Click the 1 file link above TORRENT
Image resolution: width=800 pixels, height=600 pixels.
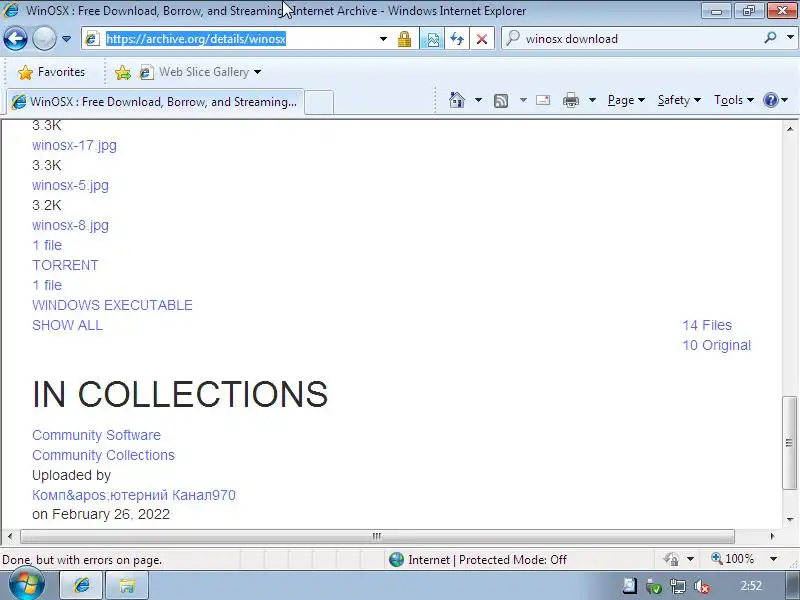(x=47, y=245)
